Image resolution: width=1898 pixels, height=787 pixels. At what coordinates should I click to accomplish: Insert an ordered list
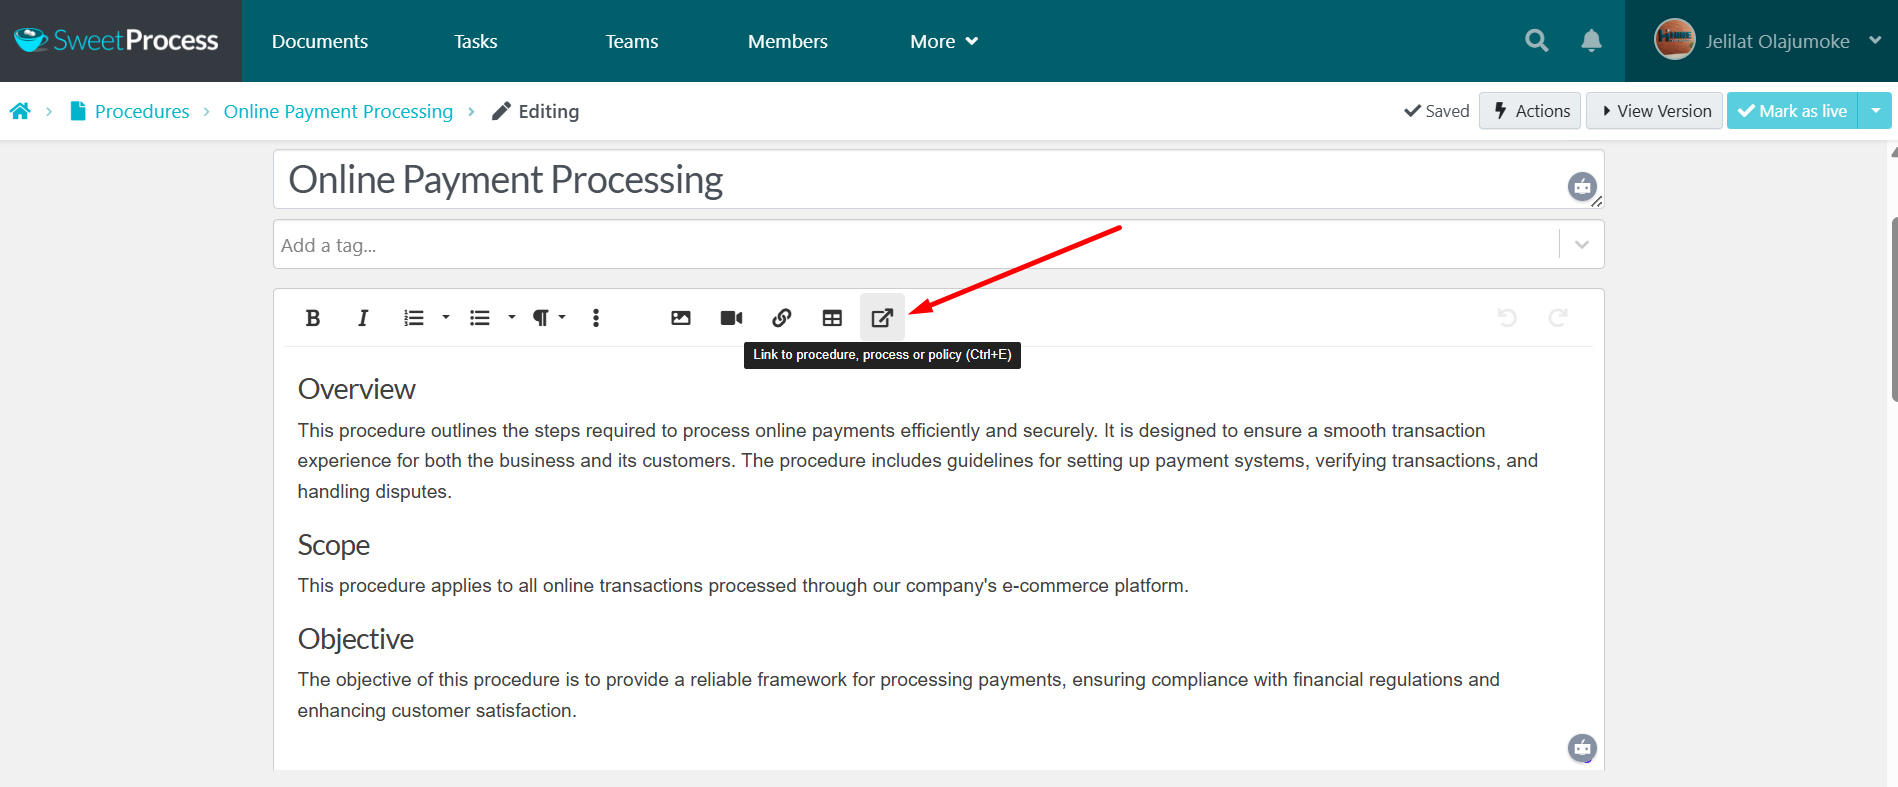[413, 318]
